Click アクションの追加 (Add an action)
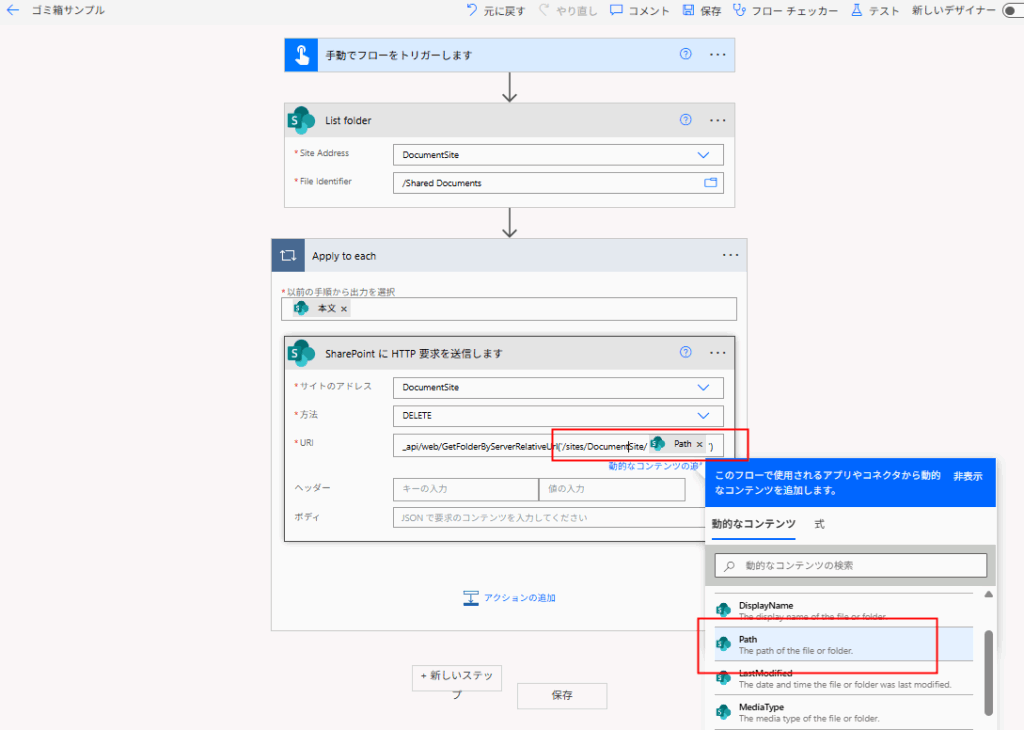This screenshot has width=1024, height=730. [509, 597]
